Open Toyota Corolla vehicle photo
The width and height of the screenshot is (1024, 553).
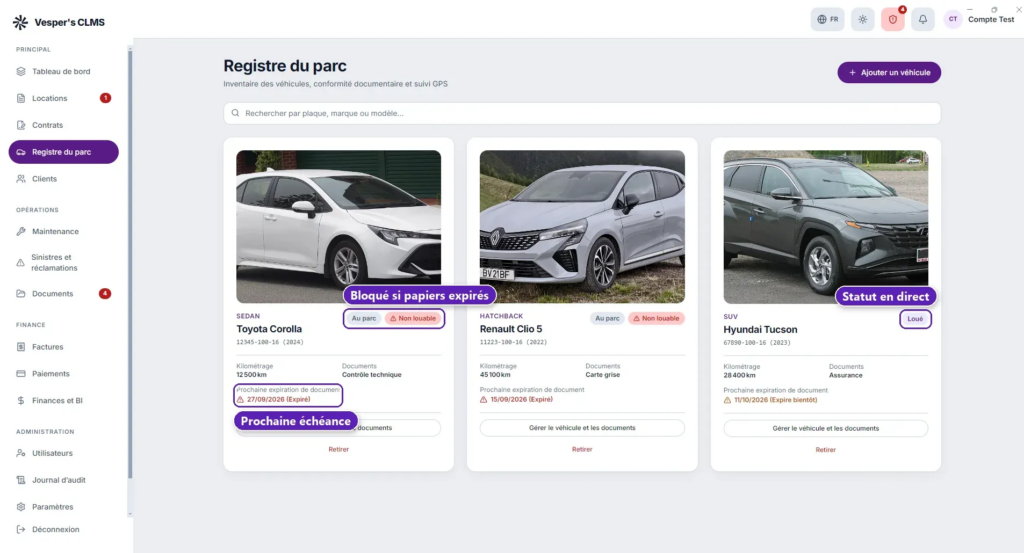pyautogui.click(x=338, y=227)
